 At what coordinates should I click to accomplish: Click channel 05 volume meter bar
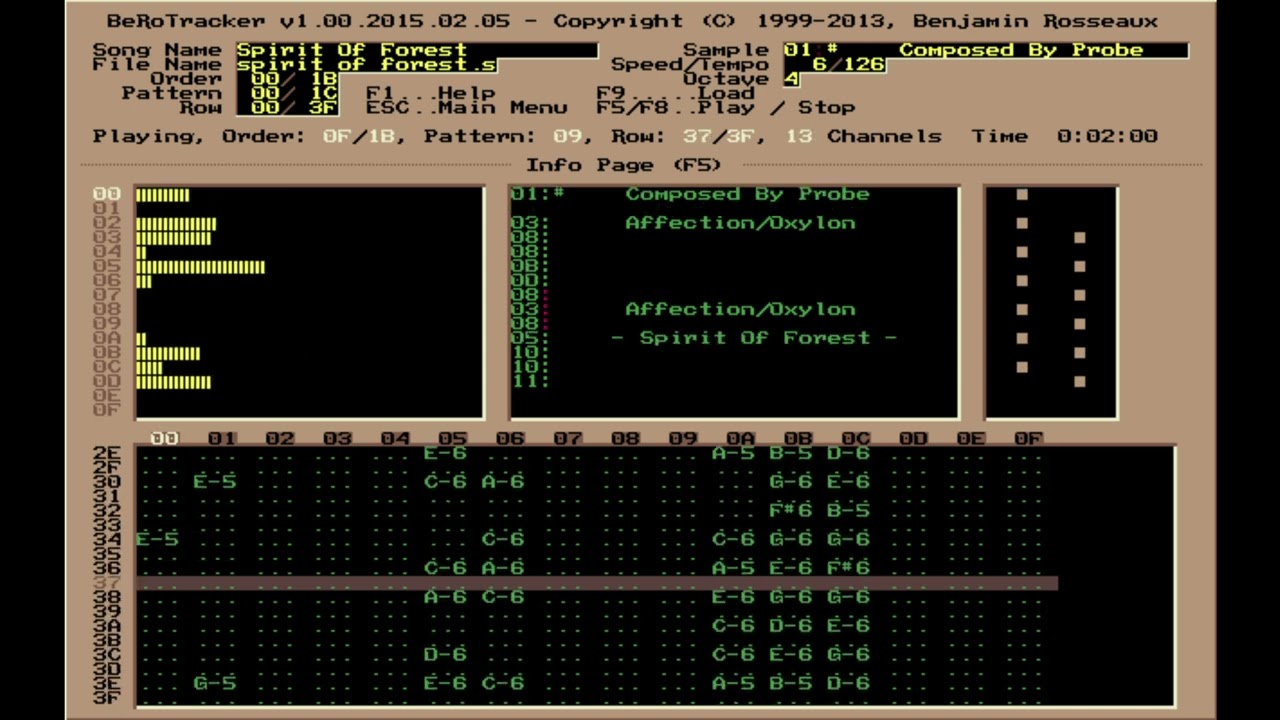tap(200, 267)
